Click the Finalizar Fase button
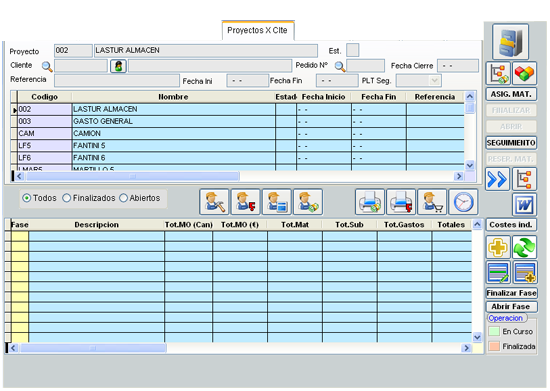550x391 pixels. pos(511,293)
